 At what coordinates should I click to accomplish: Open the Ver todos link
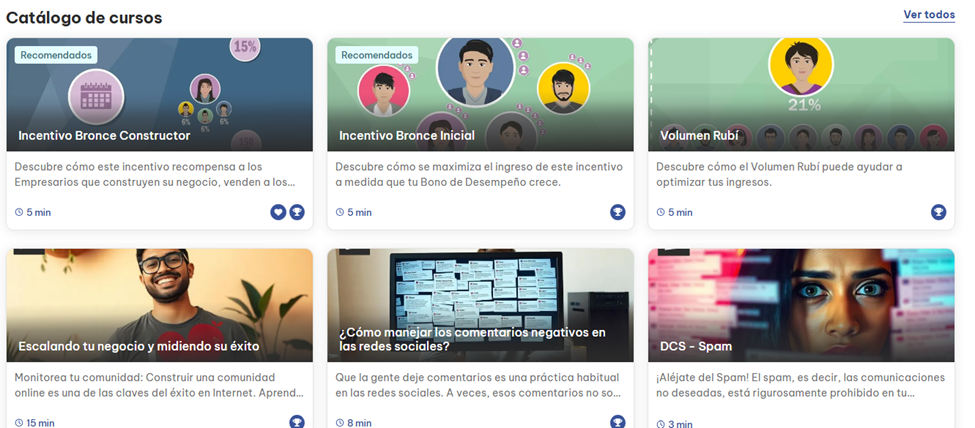pyautogui.click(x=929, y=14)
